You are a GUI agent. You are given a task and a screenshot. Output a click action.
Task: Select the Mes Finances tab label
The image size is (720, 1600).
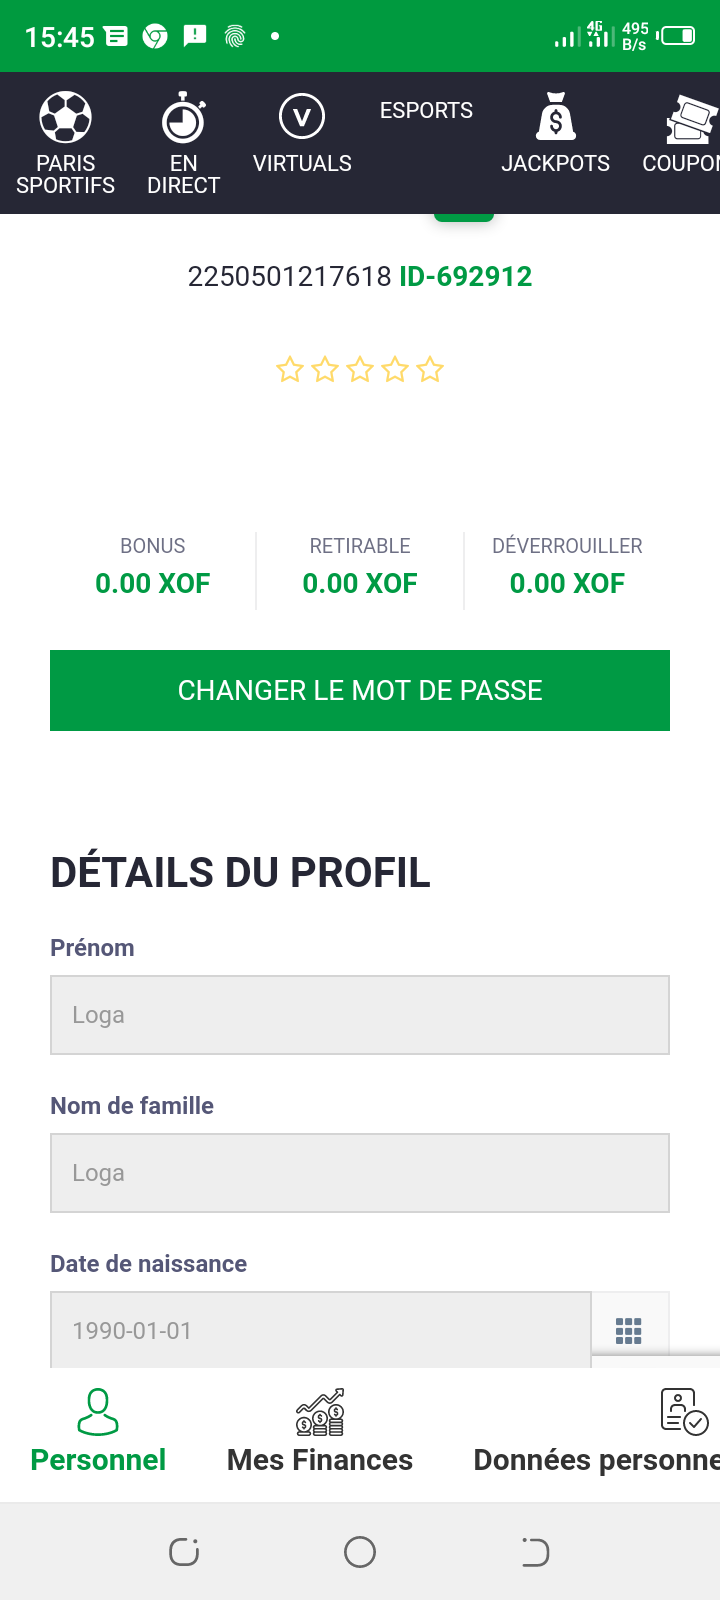pyautogui.click(x=320, y=1460)
